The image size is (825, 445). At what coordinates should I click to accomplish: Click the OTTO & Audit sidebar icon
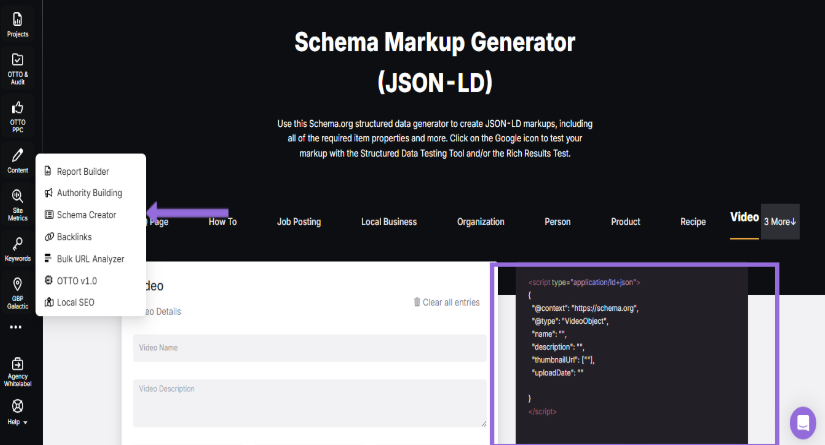coord(17,66)
